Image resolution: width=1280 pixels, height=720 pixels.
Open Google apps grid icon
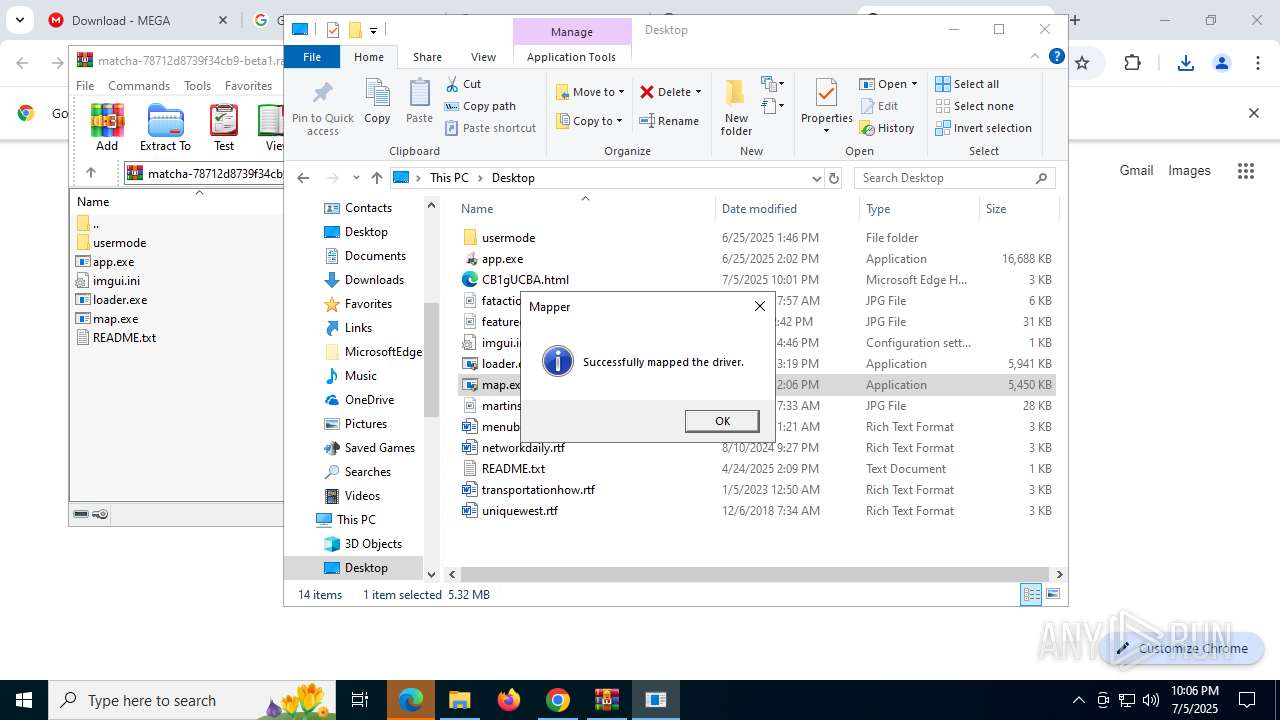1245,171
